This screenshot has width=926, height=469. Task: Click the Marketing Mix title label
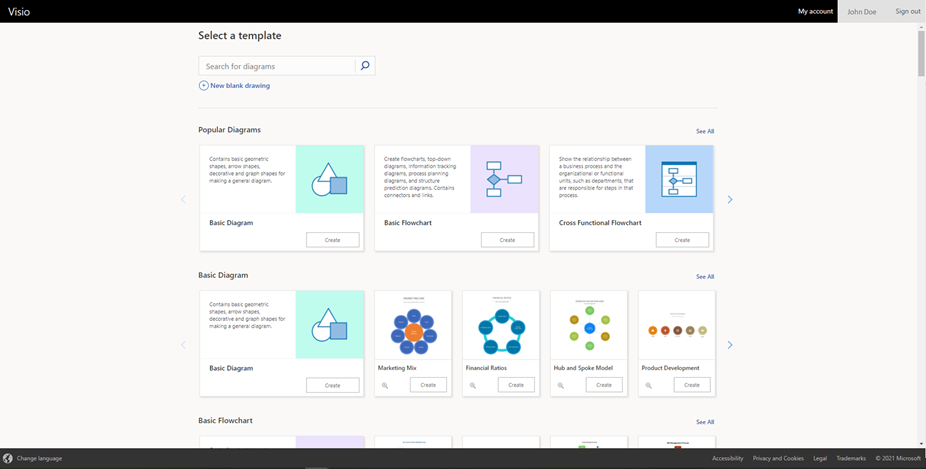click(x=397, y=368)
